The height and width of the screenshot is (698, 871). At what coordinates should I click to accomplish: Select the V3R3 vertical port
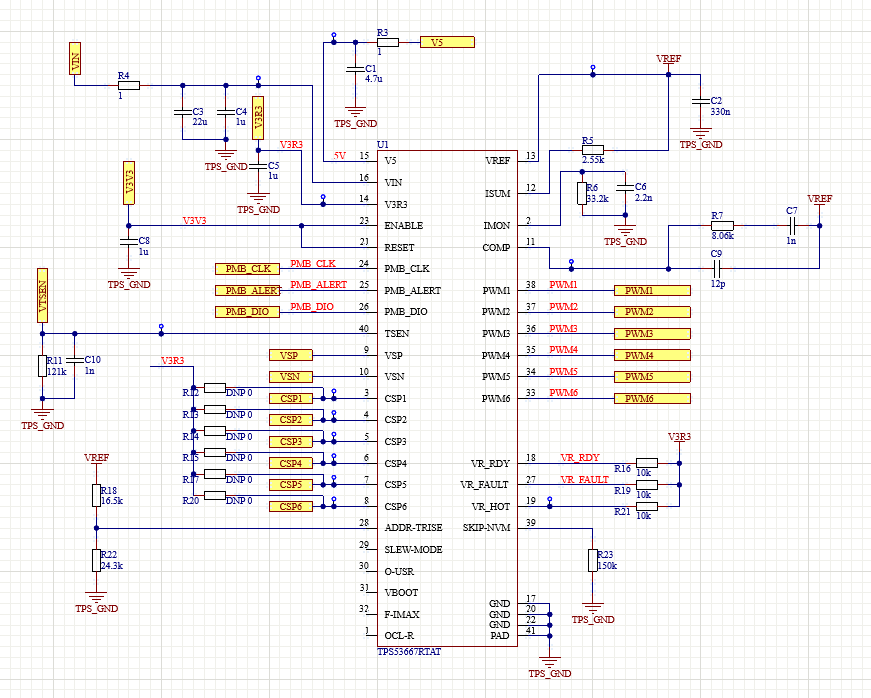pos(258,118)
